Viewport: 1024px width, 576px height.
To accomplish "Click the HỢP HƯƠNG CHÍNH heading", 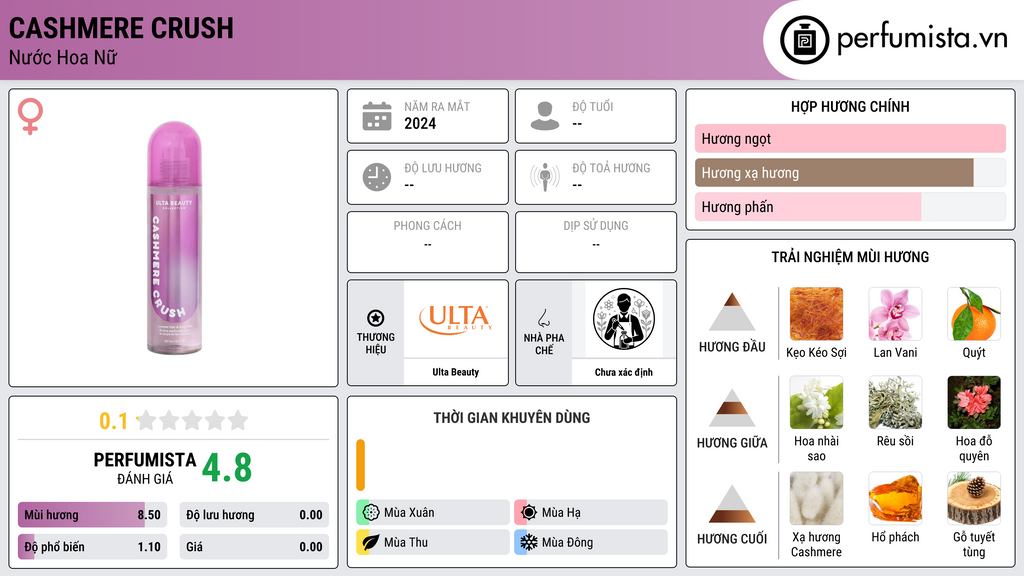I will [850, 106].
